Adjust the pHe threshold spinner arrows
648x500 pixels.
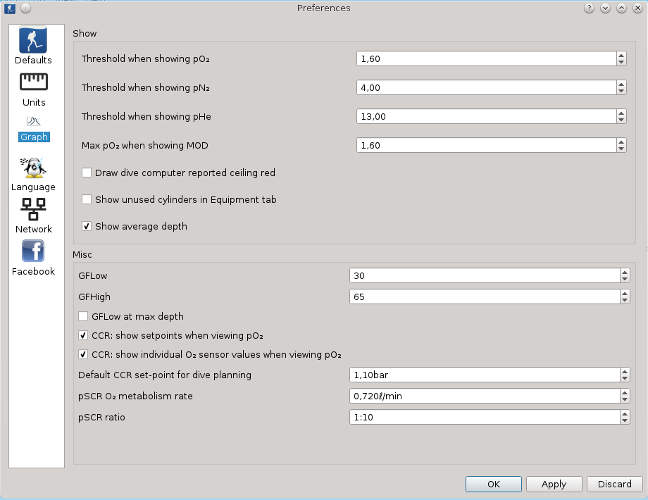coord(621,117)
